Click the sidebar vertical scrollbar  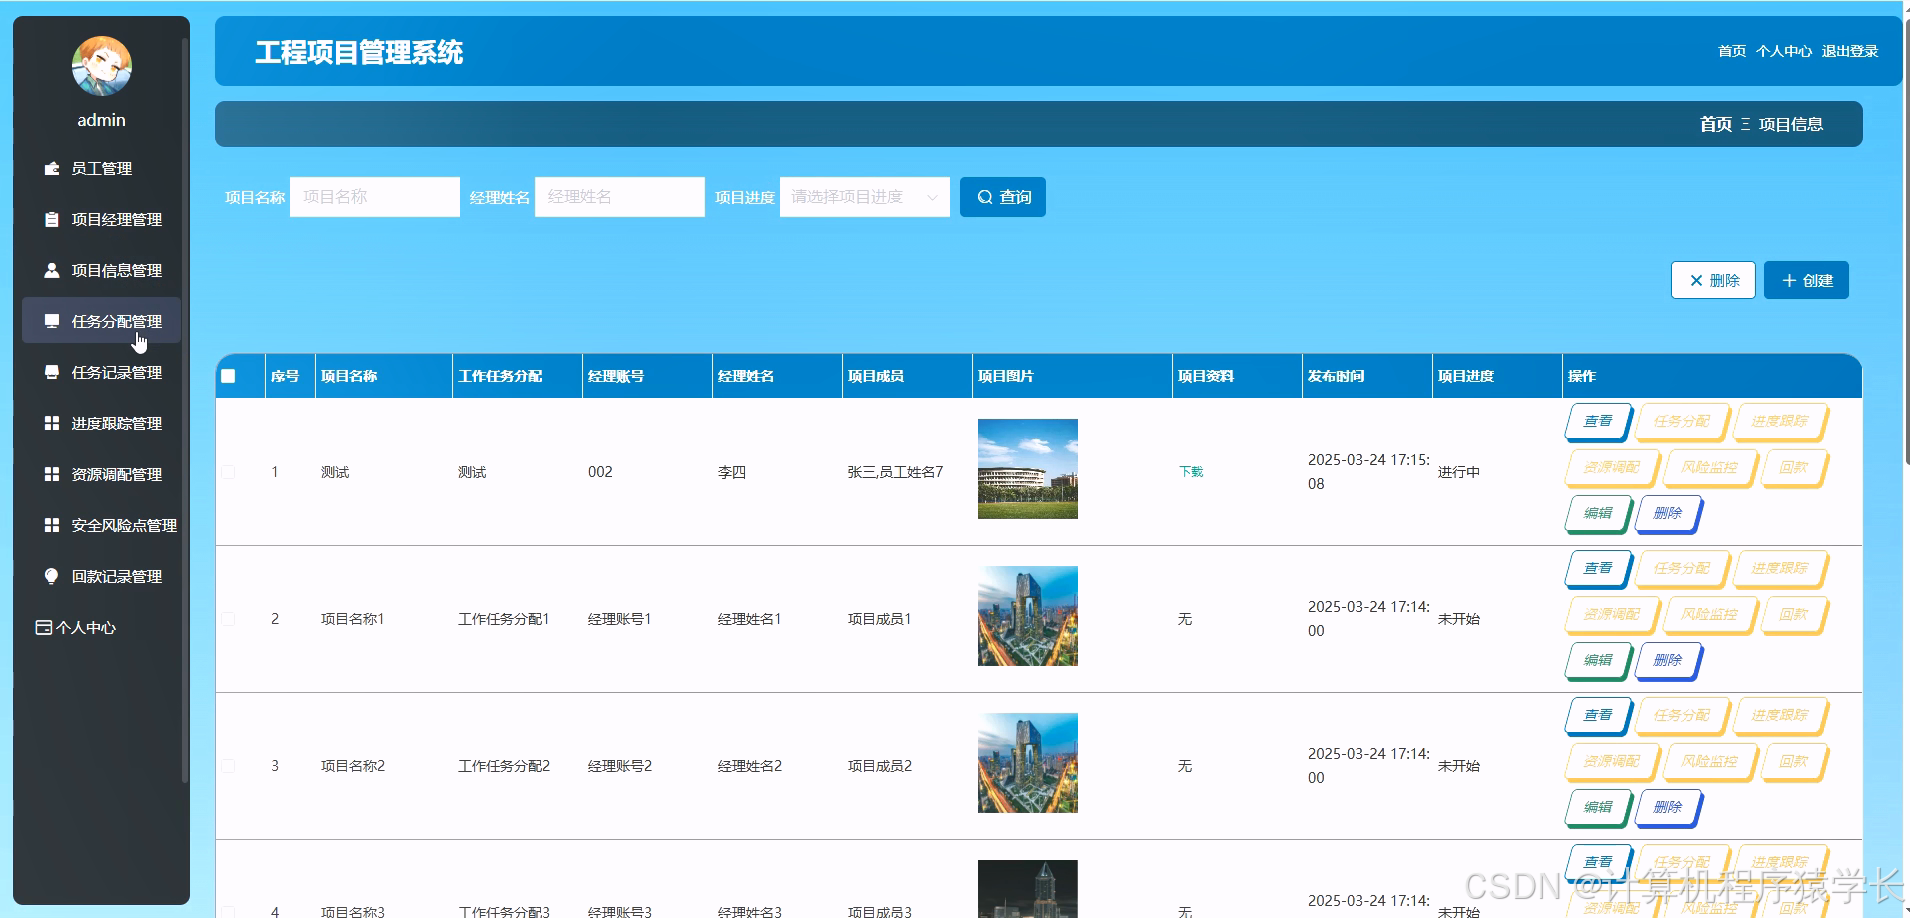pyautogui.click(x=185, y=410)
